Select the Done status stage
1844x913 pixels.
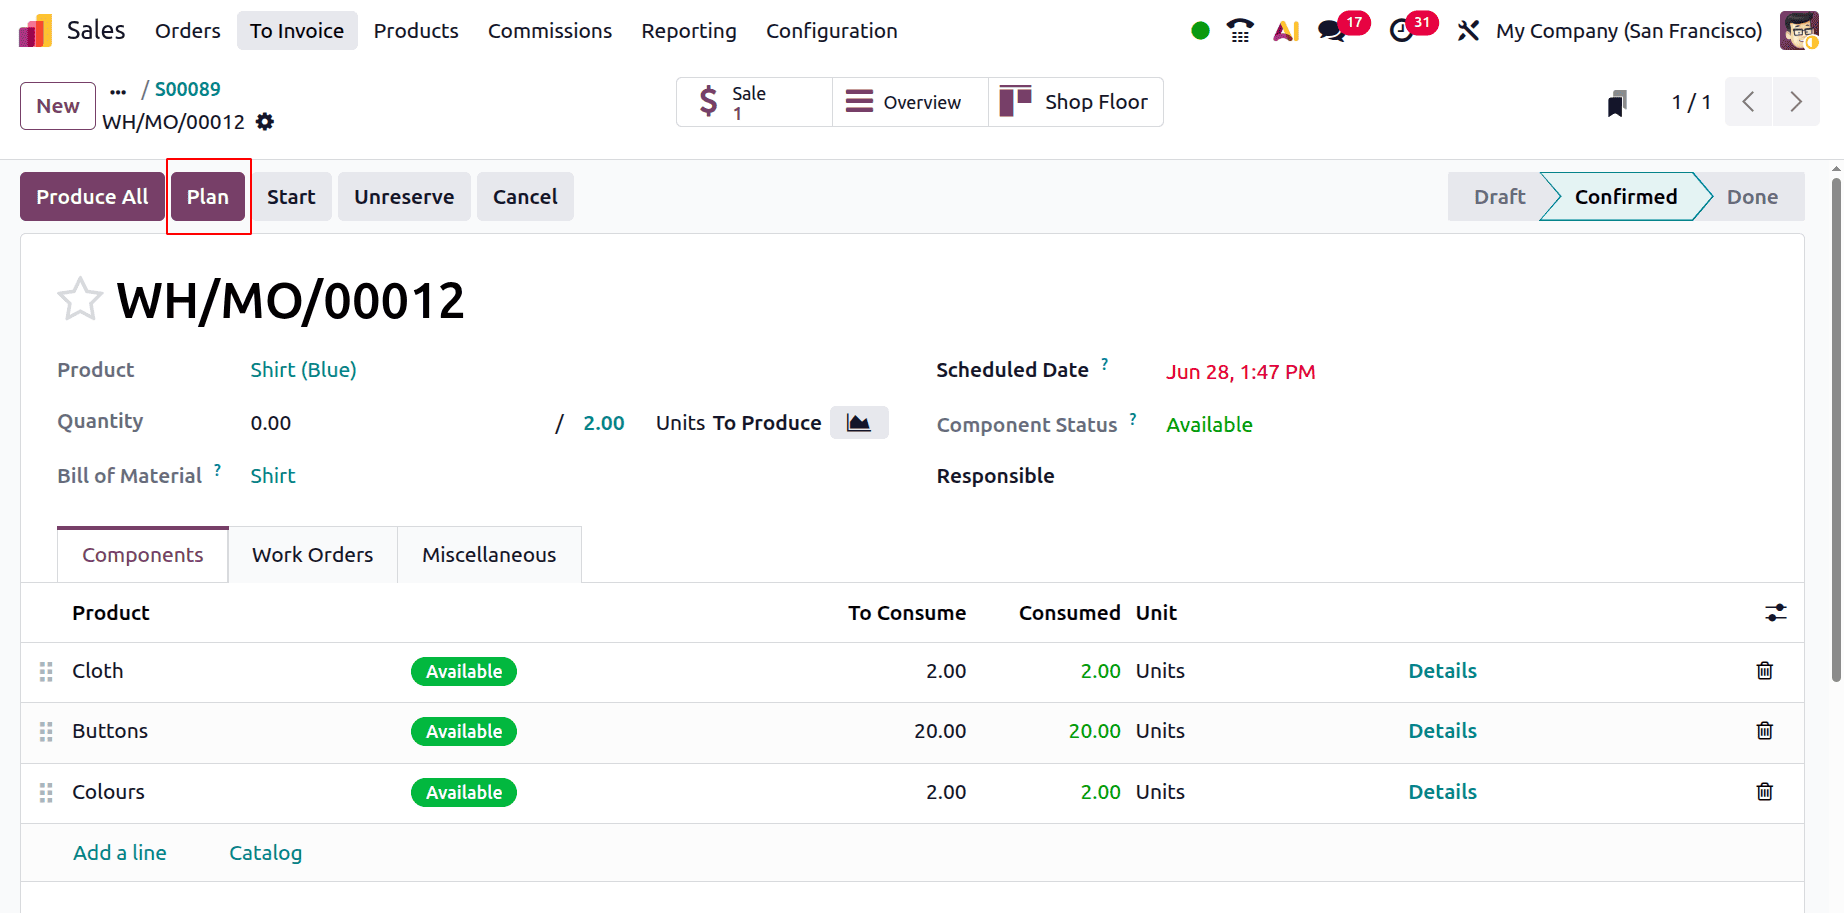point(1752,197)
